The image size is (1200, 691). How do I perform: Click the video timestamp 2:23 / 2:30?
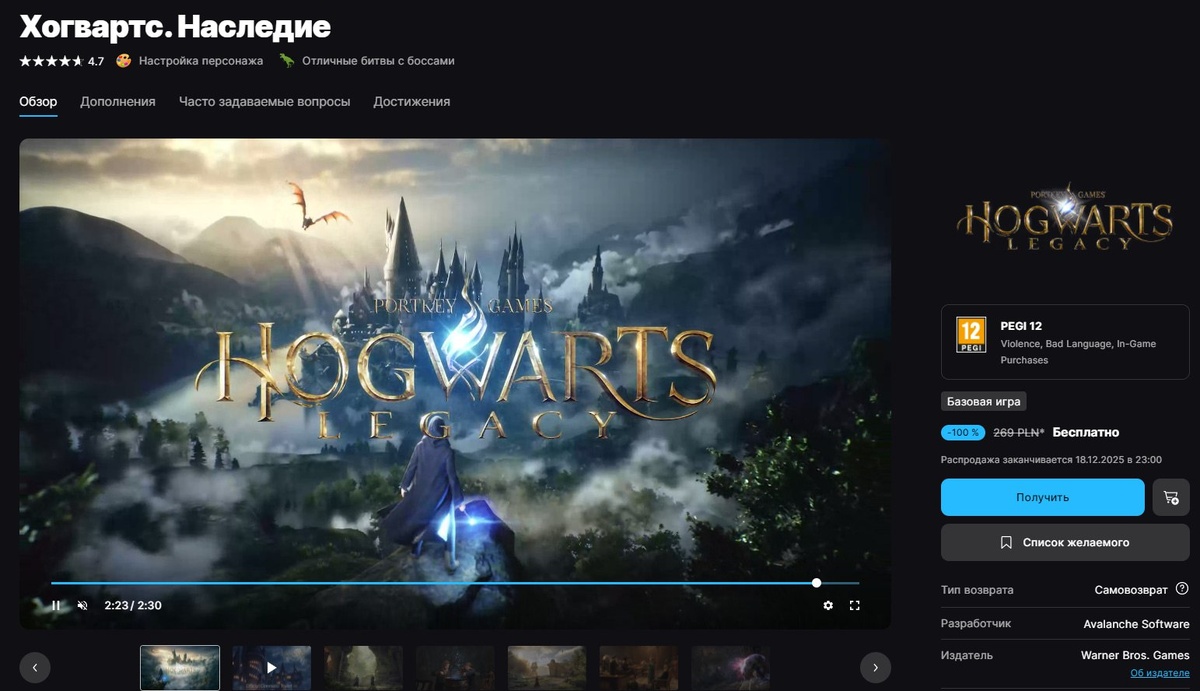point(133,605)
